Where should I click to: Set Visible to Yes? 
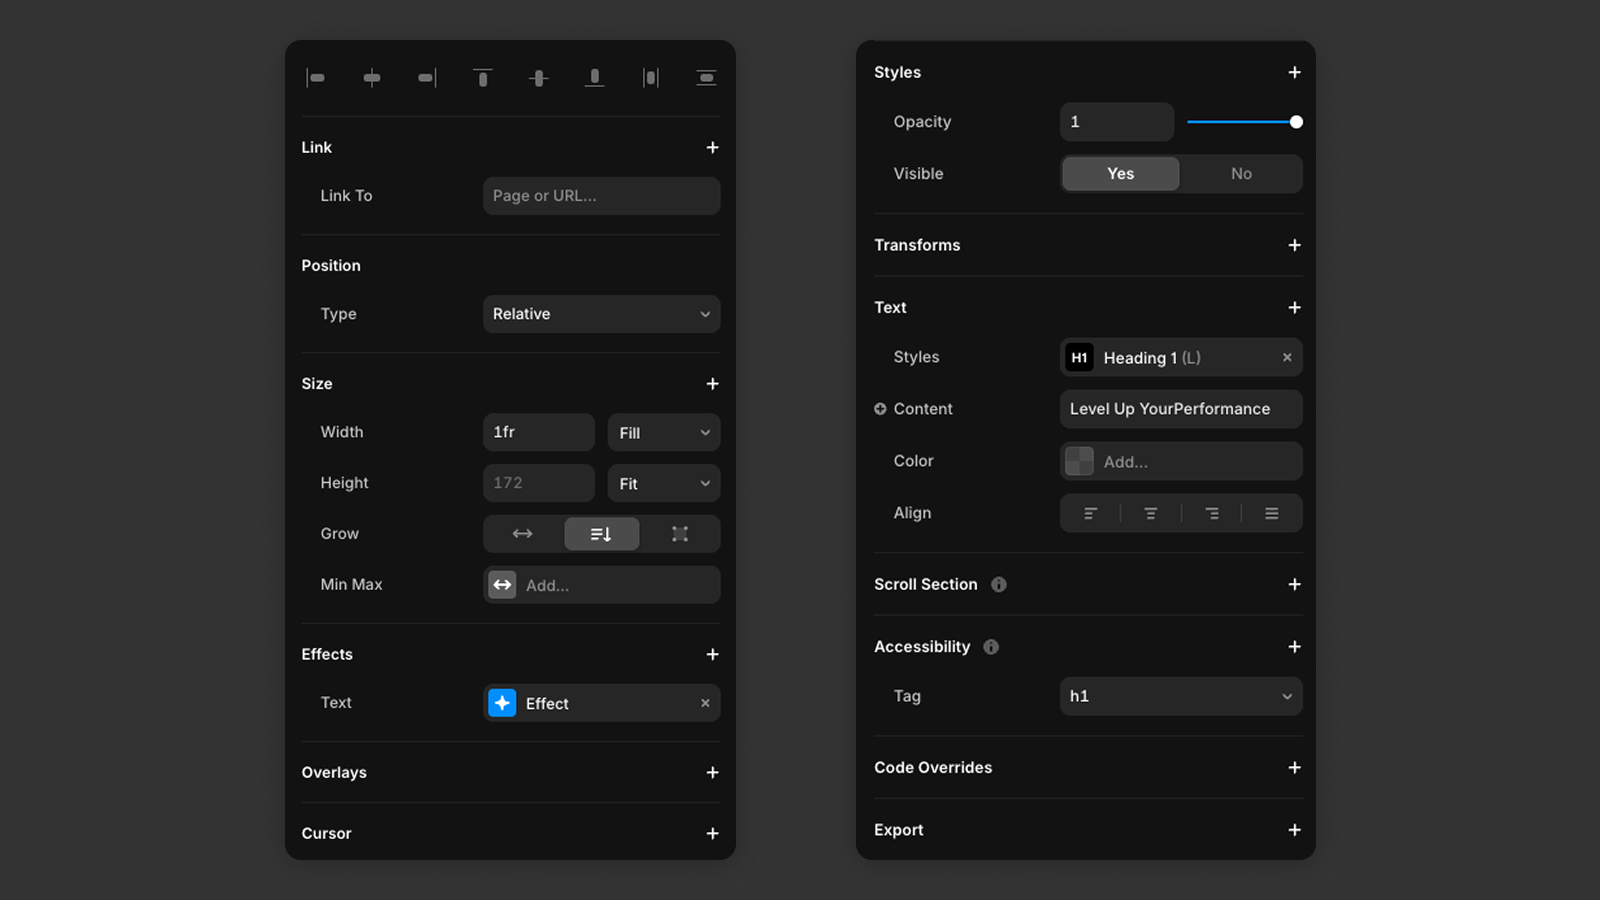[1120, 174]
